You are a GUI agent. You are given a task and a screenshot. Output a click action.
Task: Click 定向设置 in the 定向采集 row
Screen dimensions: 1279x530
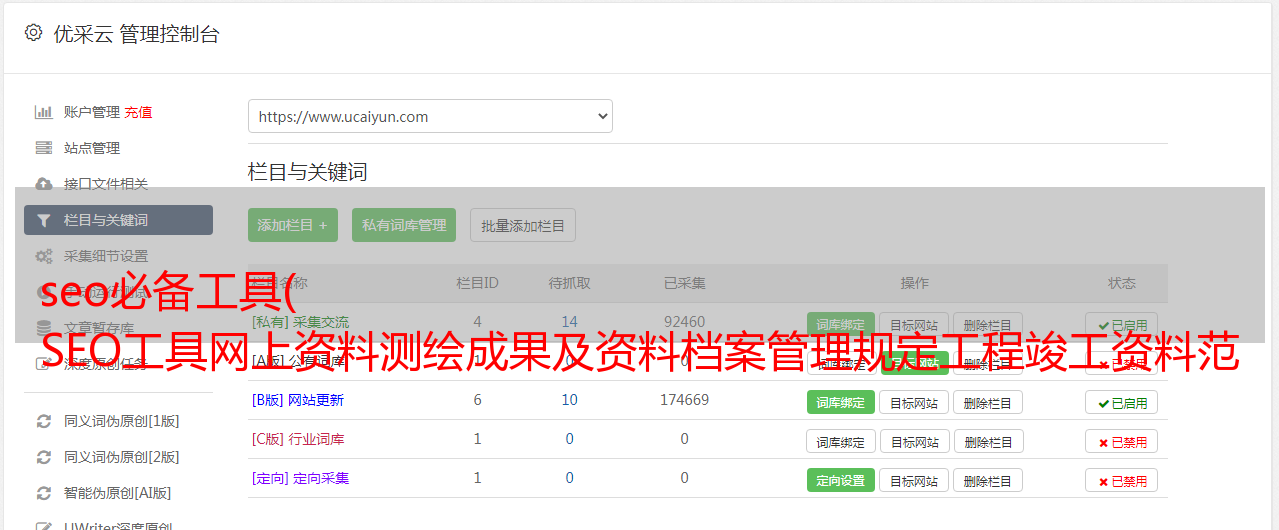[840, 480]
